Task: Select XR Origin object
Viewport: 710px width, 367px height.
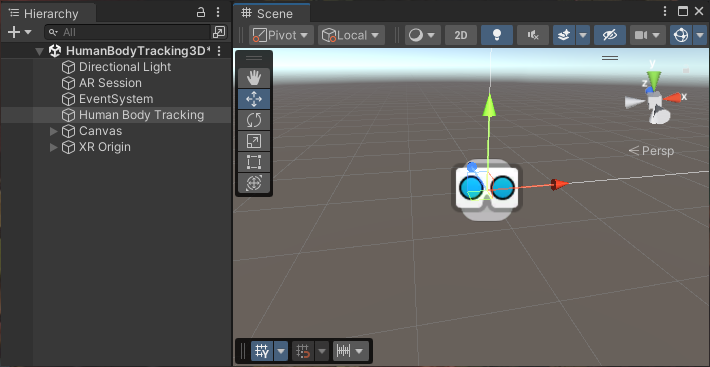Action: pyautogui.click(x=105, y=147)
